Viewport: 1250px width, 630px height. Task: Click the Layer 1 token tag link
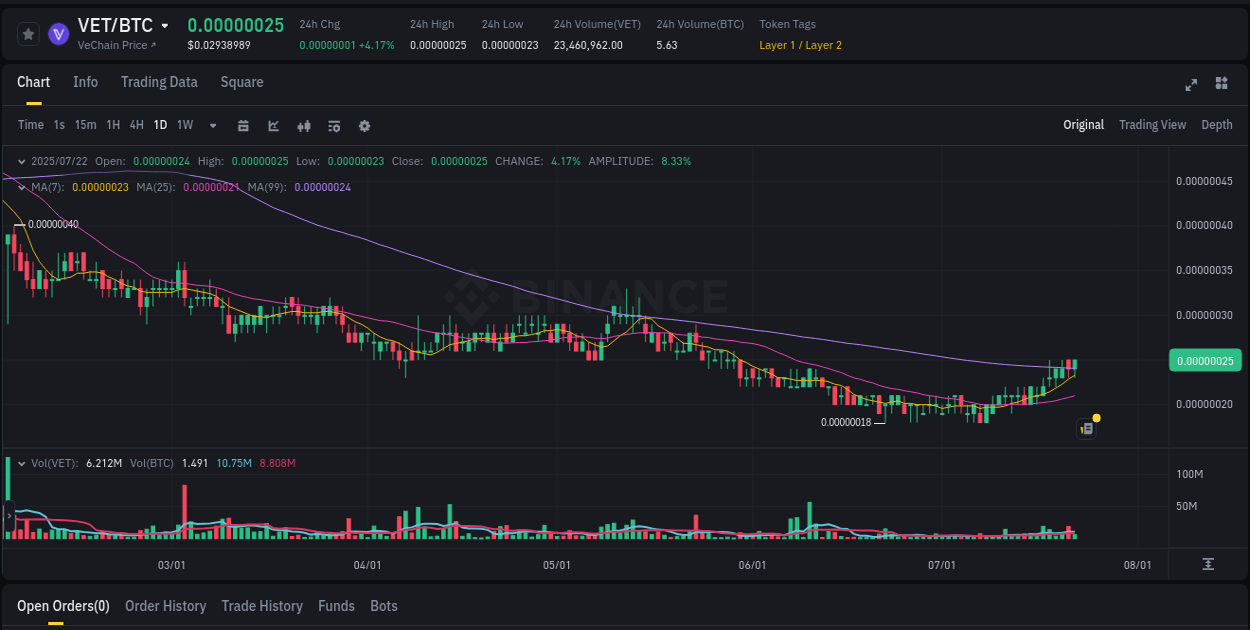coord(775,45)
